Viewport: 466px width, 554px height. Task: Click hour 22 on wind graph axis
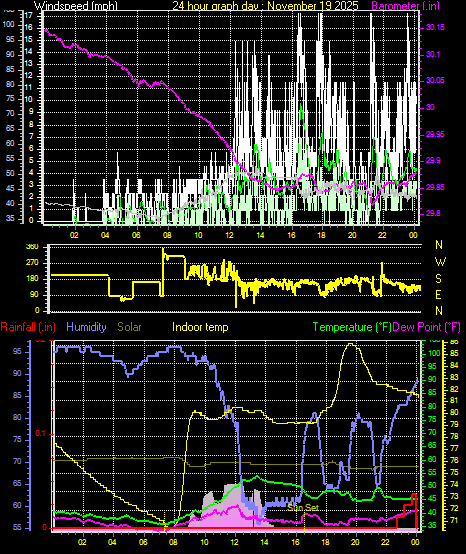click(x=382, y=235)
